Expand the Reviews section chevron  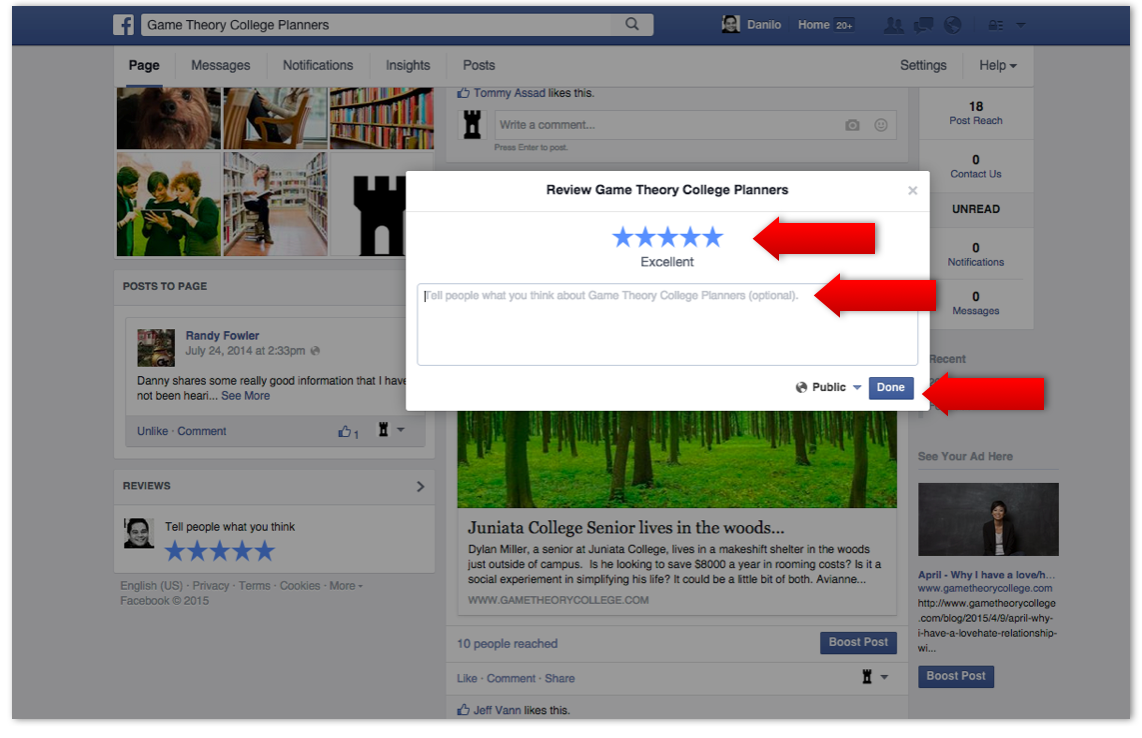pyautogui.click(x=420, y=487)
